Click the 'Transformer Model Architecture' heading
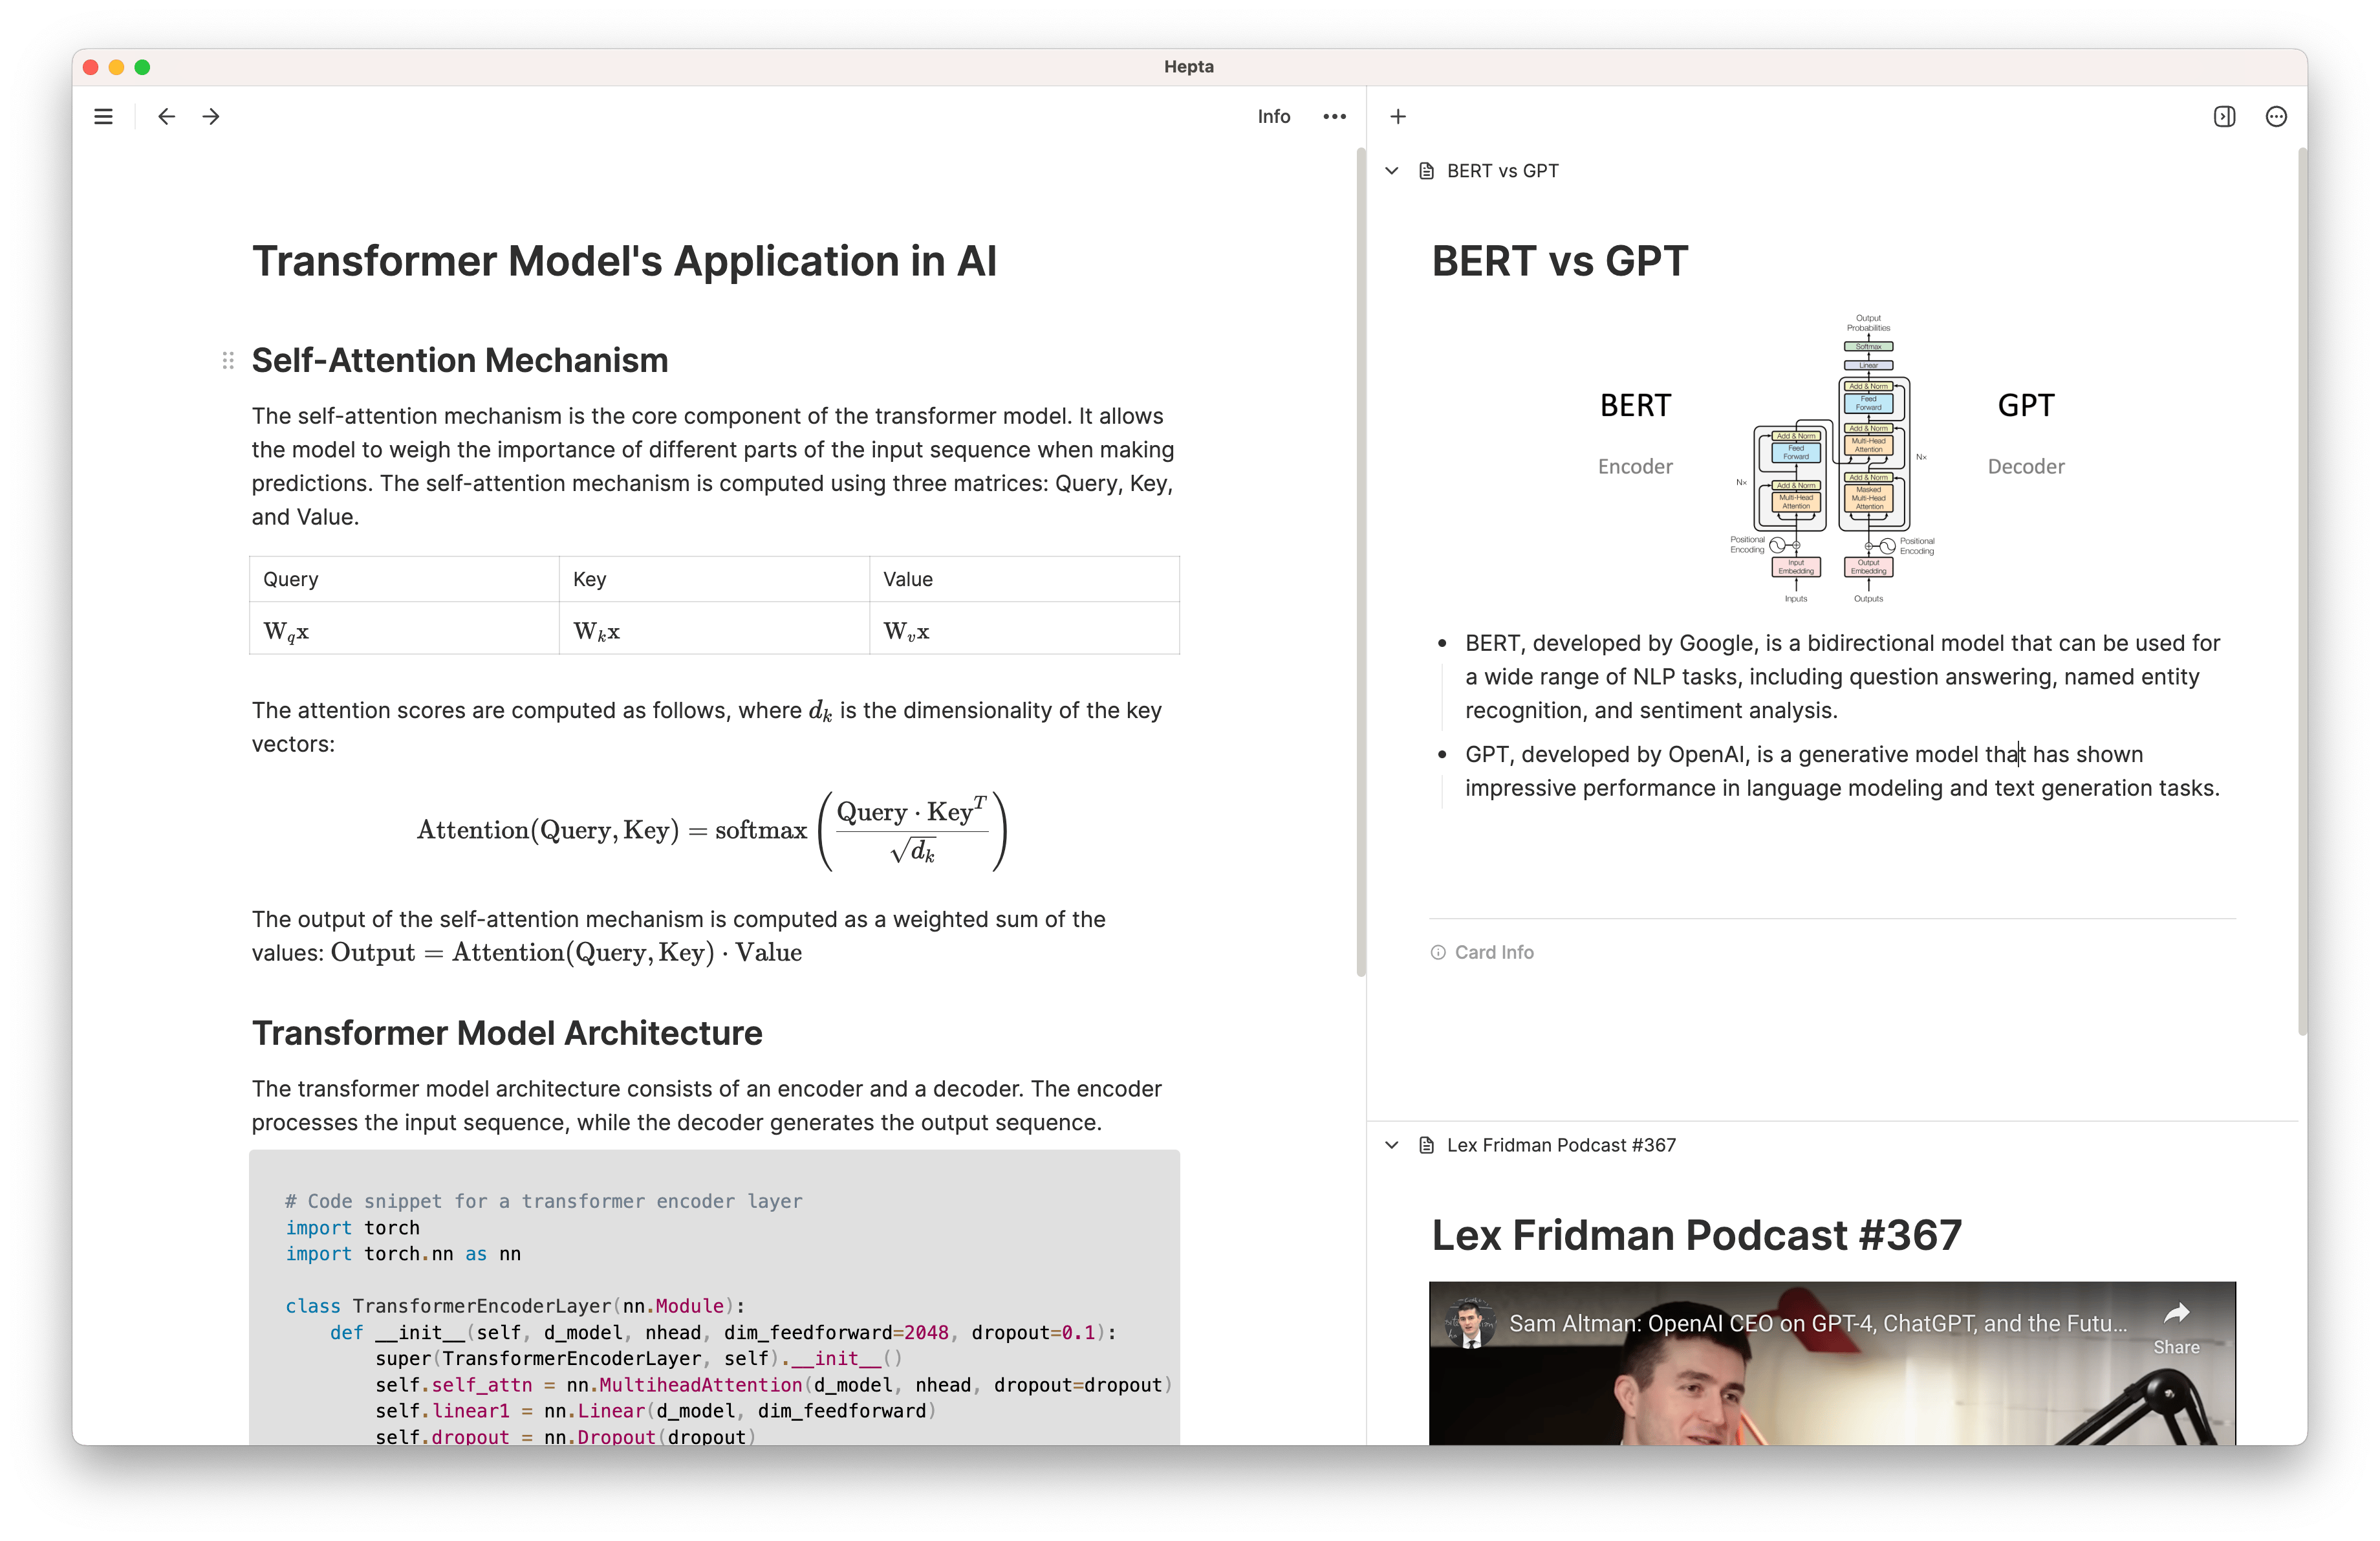 (507, 1033)
